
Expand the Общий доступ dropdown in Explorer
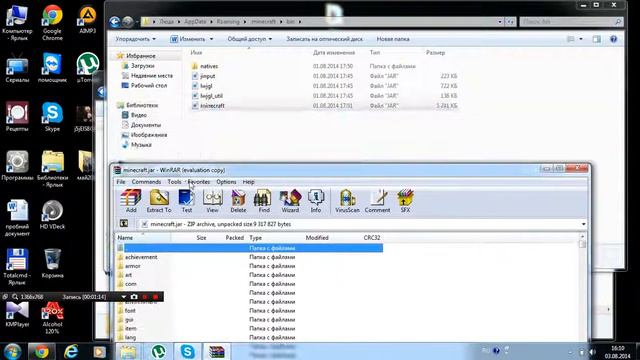249,39
